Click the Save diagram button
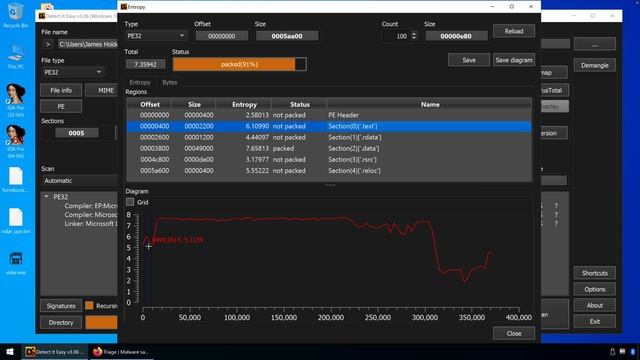 click(x=513, y=60)
